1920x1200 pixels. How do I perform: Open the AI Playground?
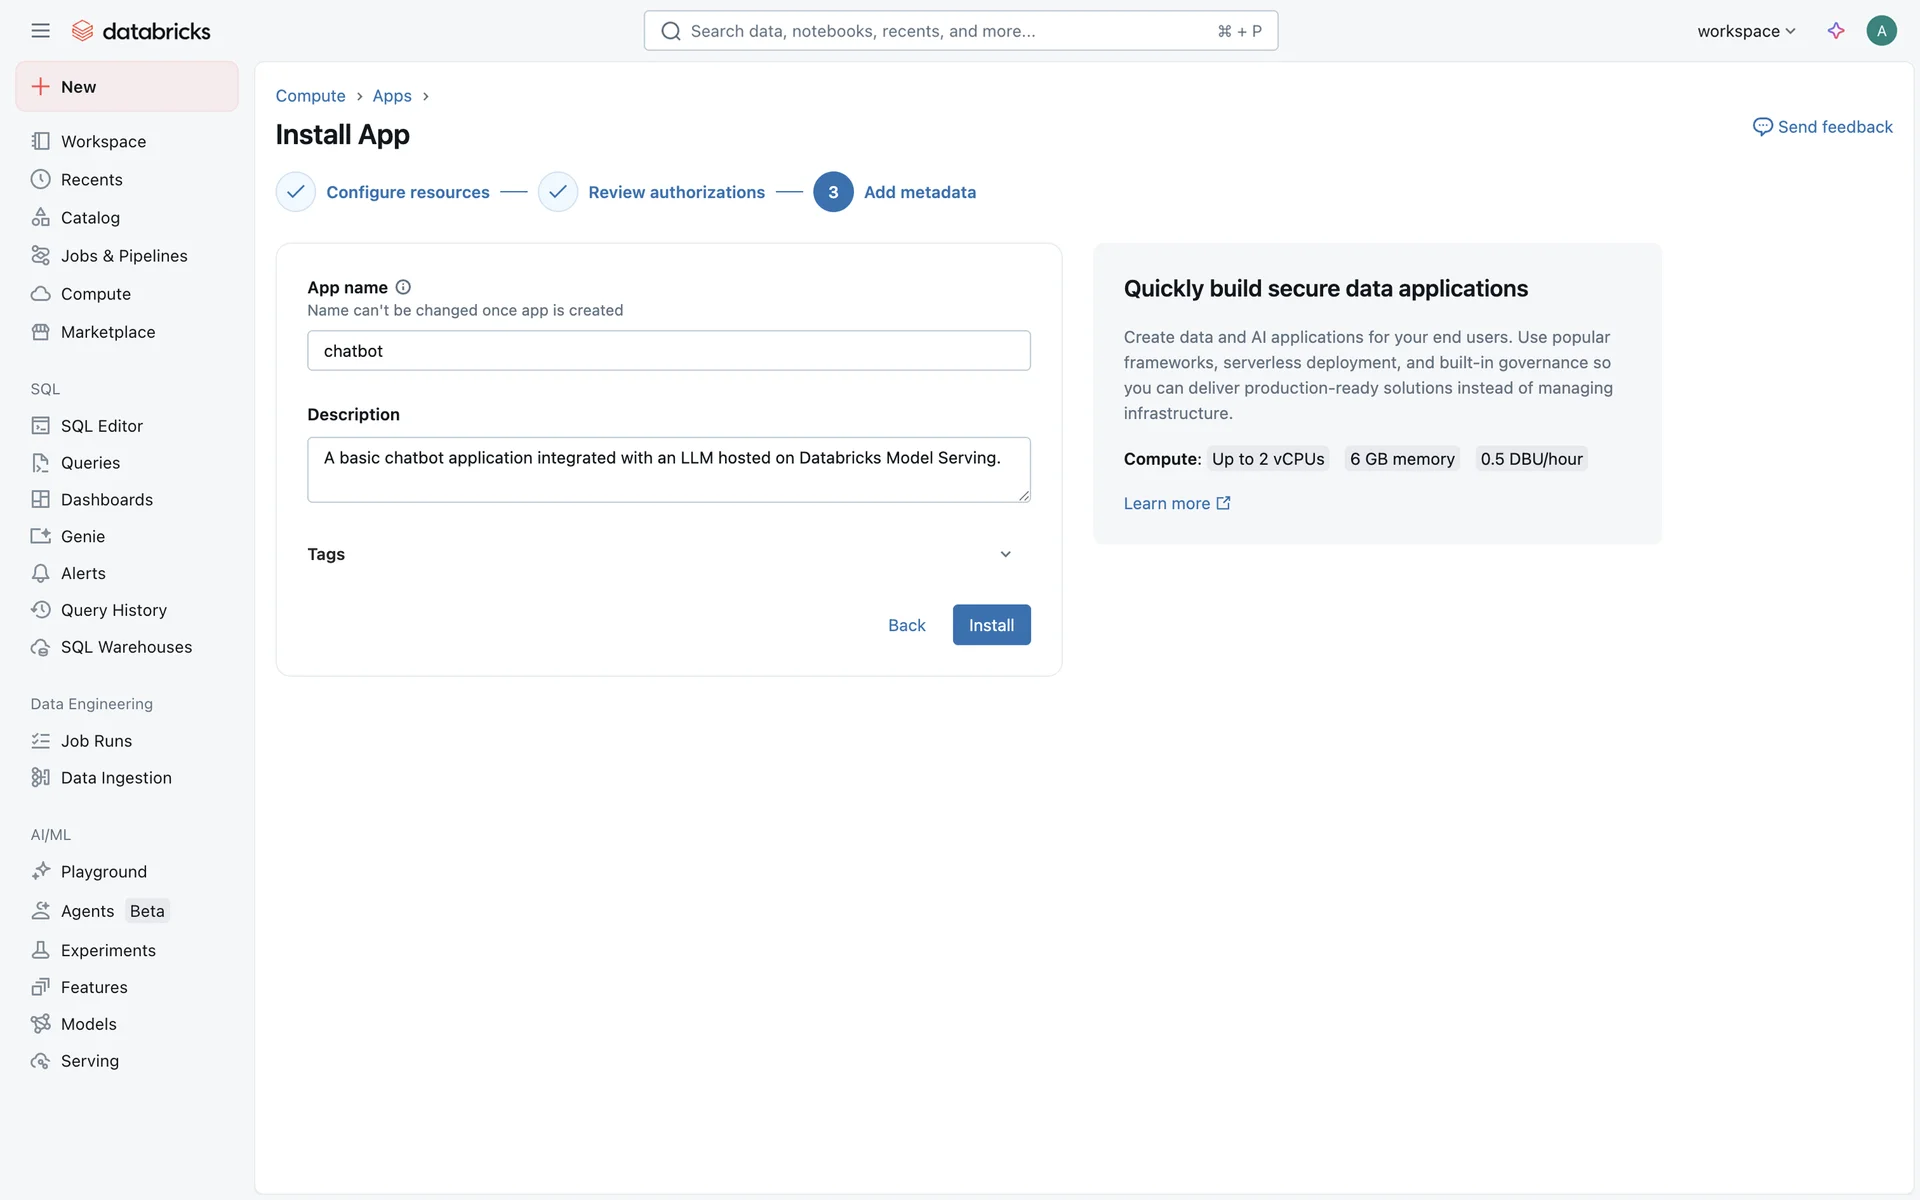[103, 872]
